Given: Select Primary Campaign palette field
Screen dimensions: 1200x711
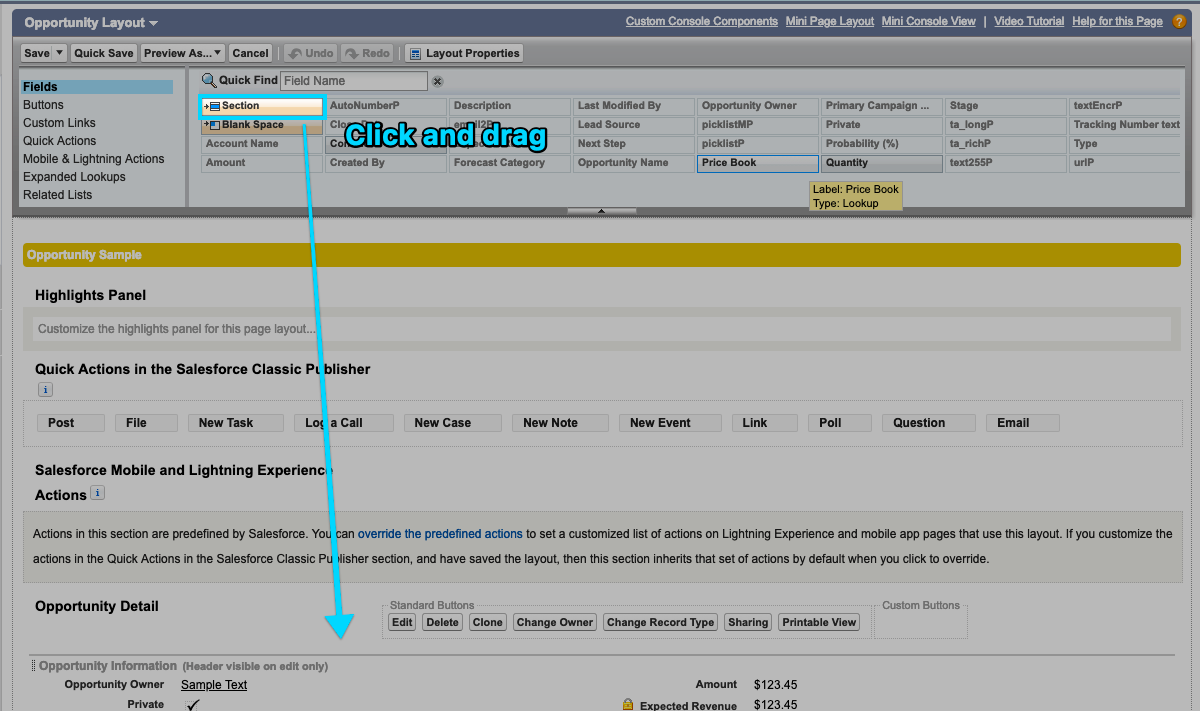Looking at the screenshot, I should coord(882,106).
